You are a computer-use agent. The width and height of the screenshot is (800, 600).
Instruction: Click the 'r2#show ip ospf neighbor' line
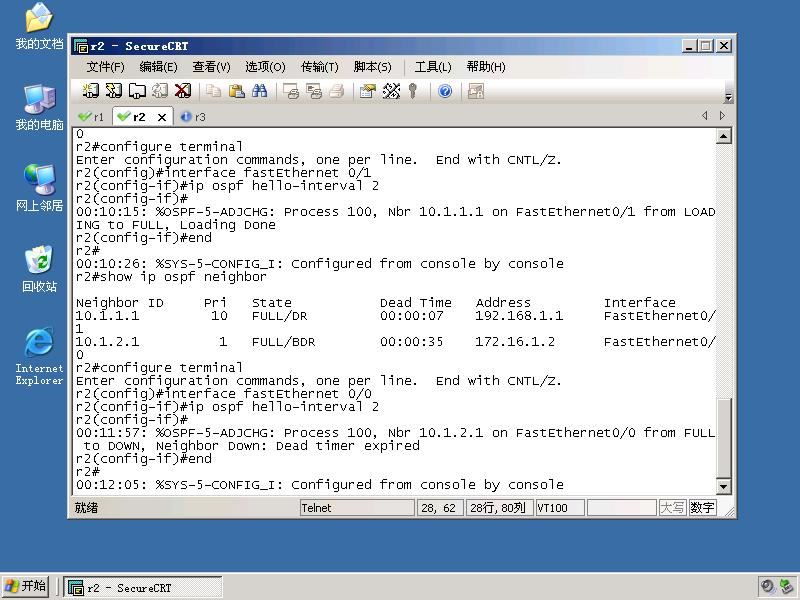coord(171,277)
